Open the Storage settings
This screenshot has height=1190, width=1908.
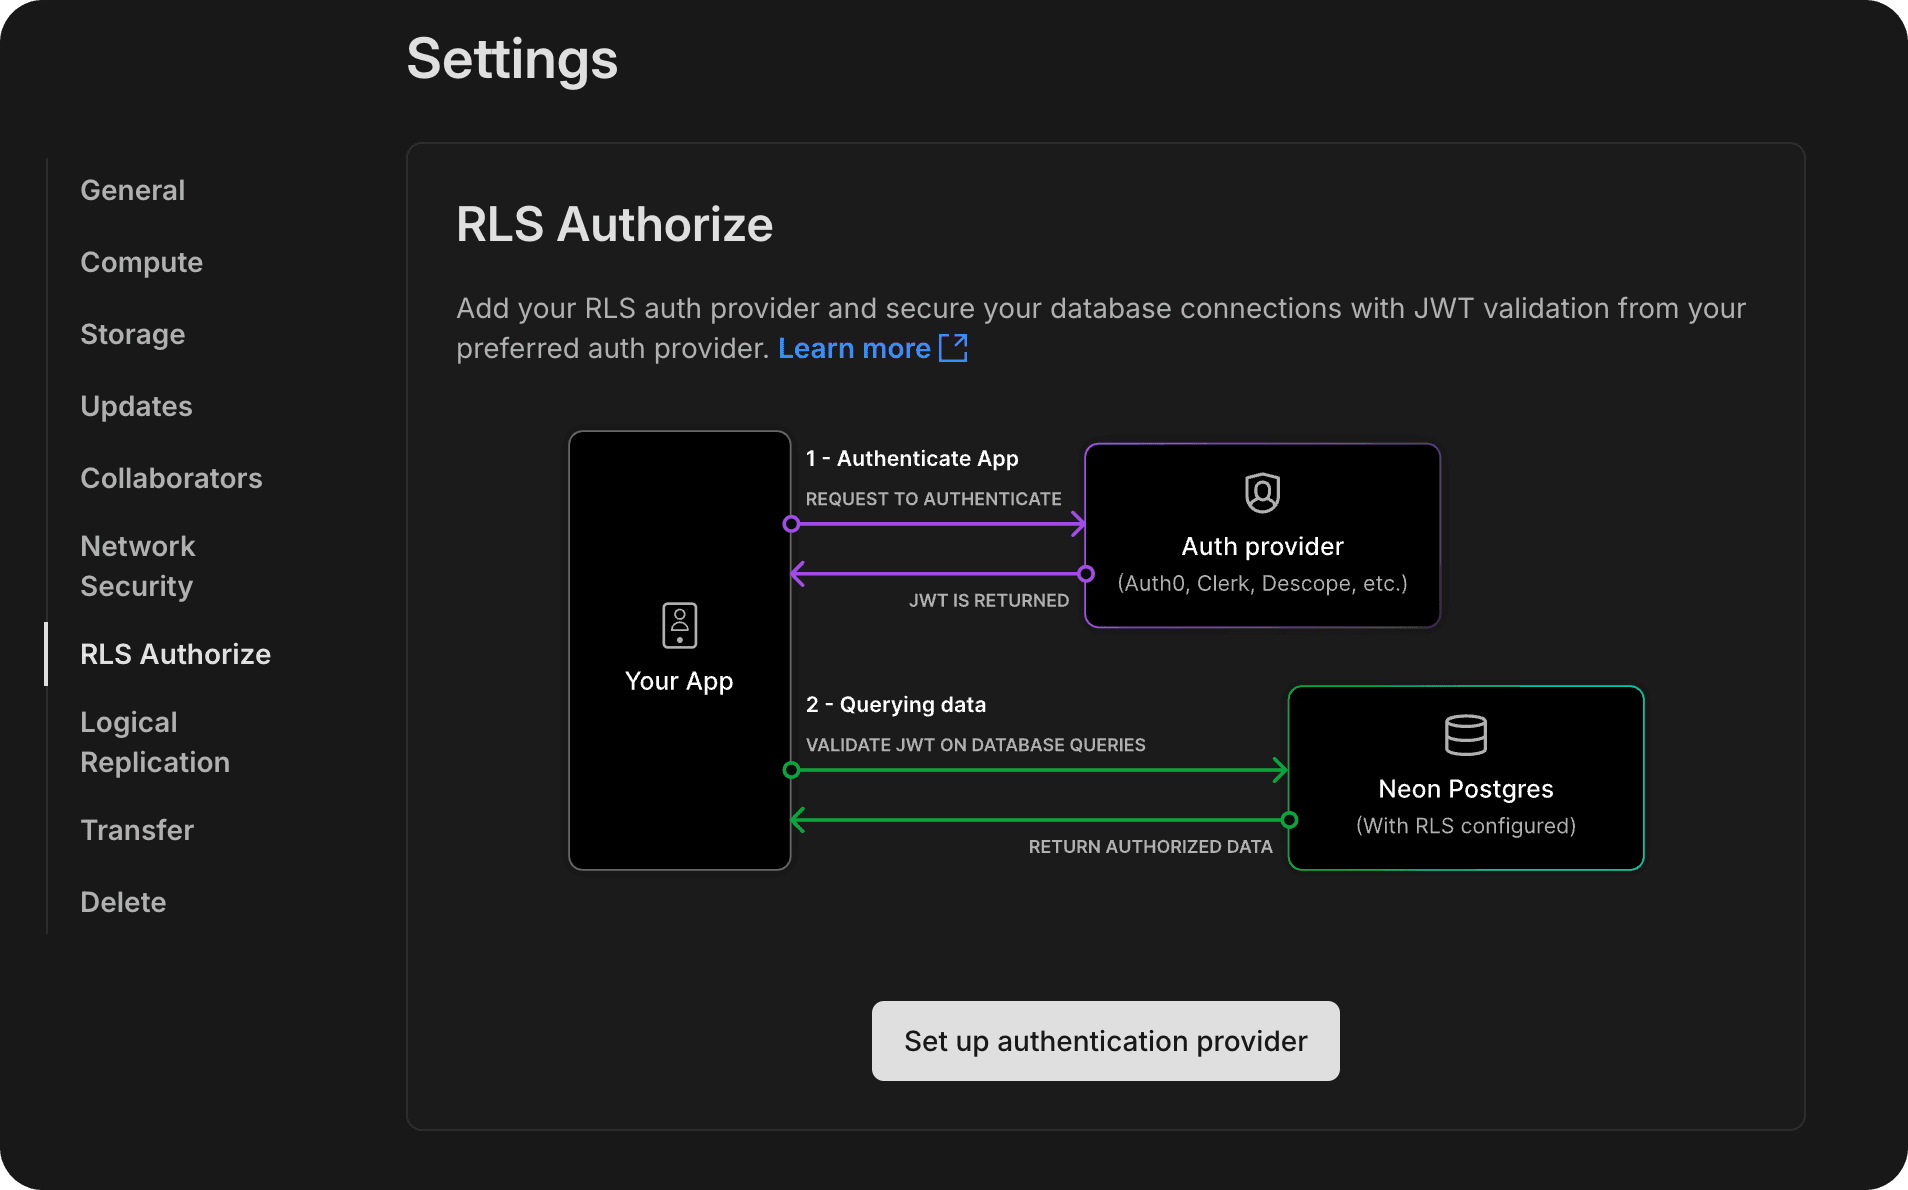click(x=132, y=334)
